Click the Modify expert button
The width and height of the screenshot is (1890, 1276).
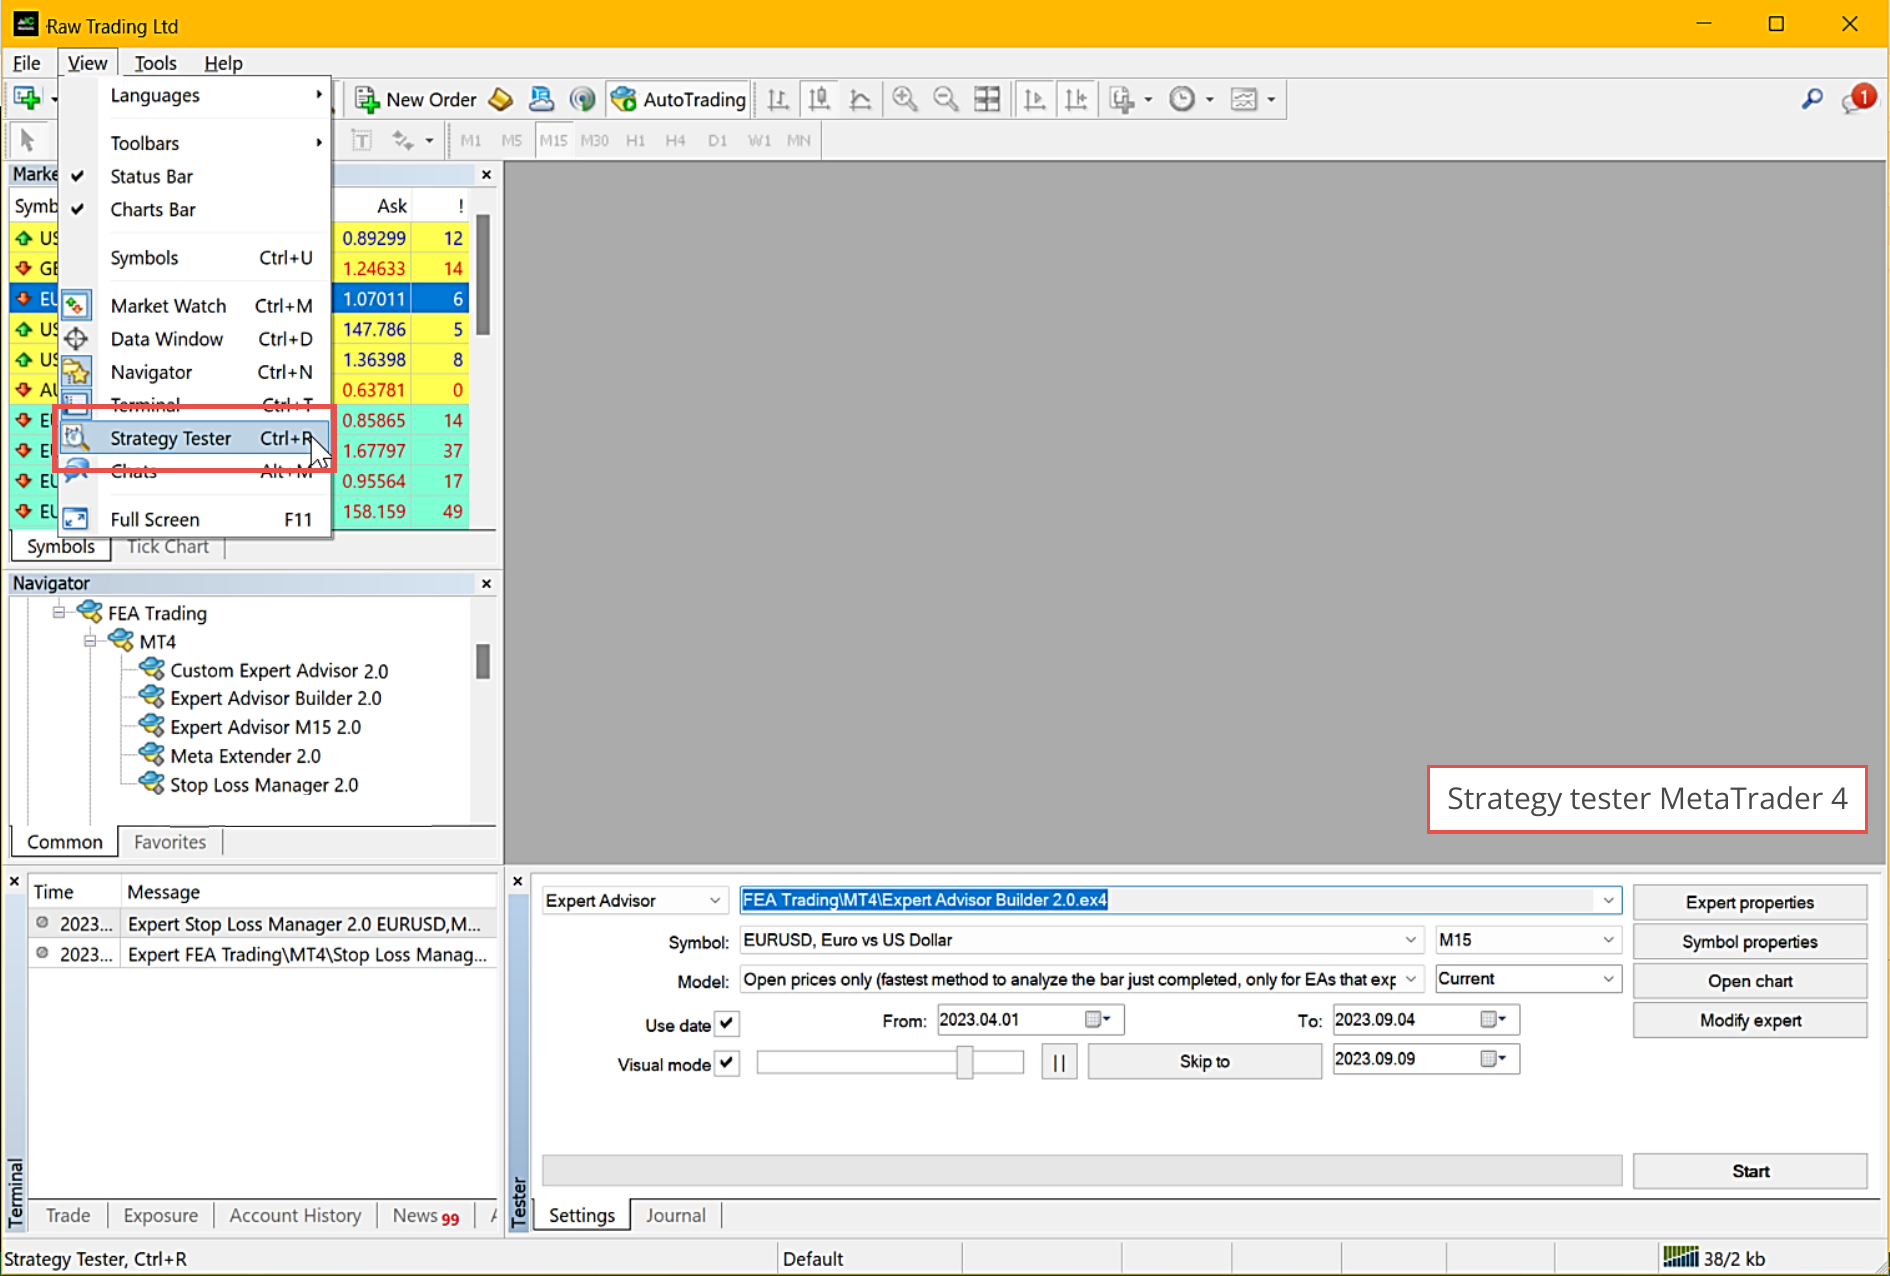pos(1749,1020)
